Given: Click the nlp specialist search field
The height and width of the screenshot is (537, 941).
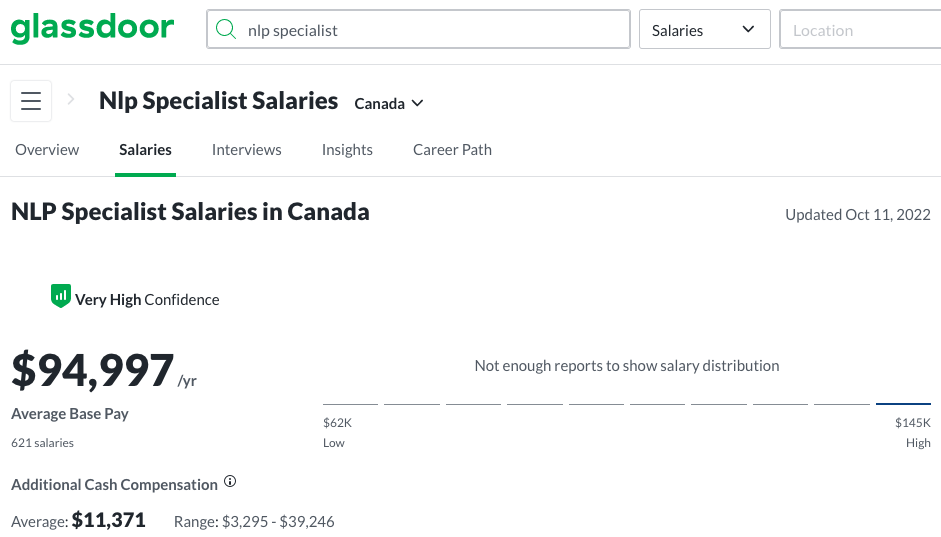Looking at the screenshot, I should 418,29.
